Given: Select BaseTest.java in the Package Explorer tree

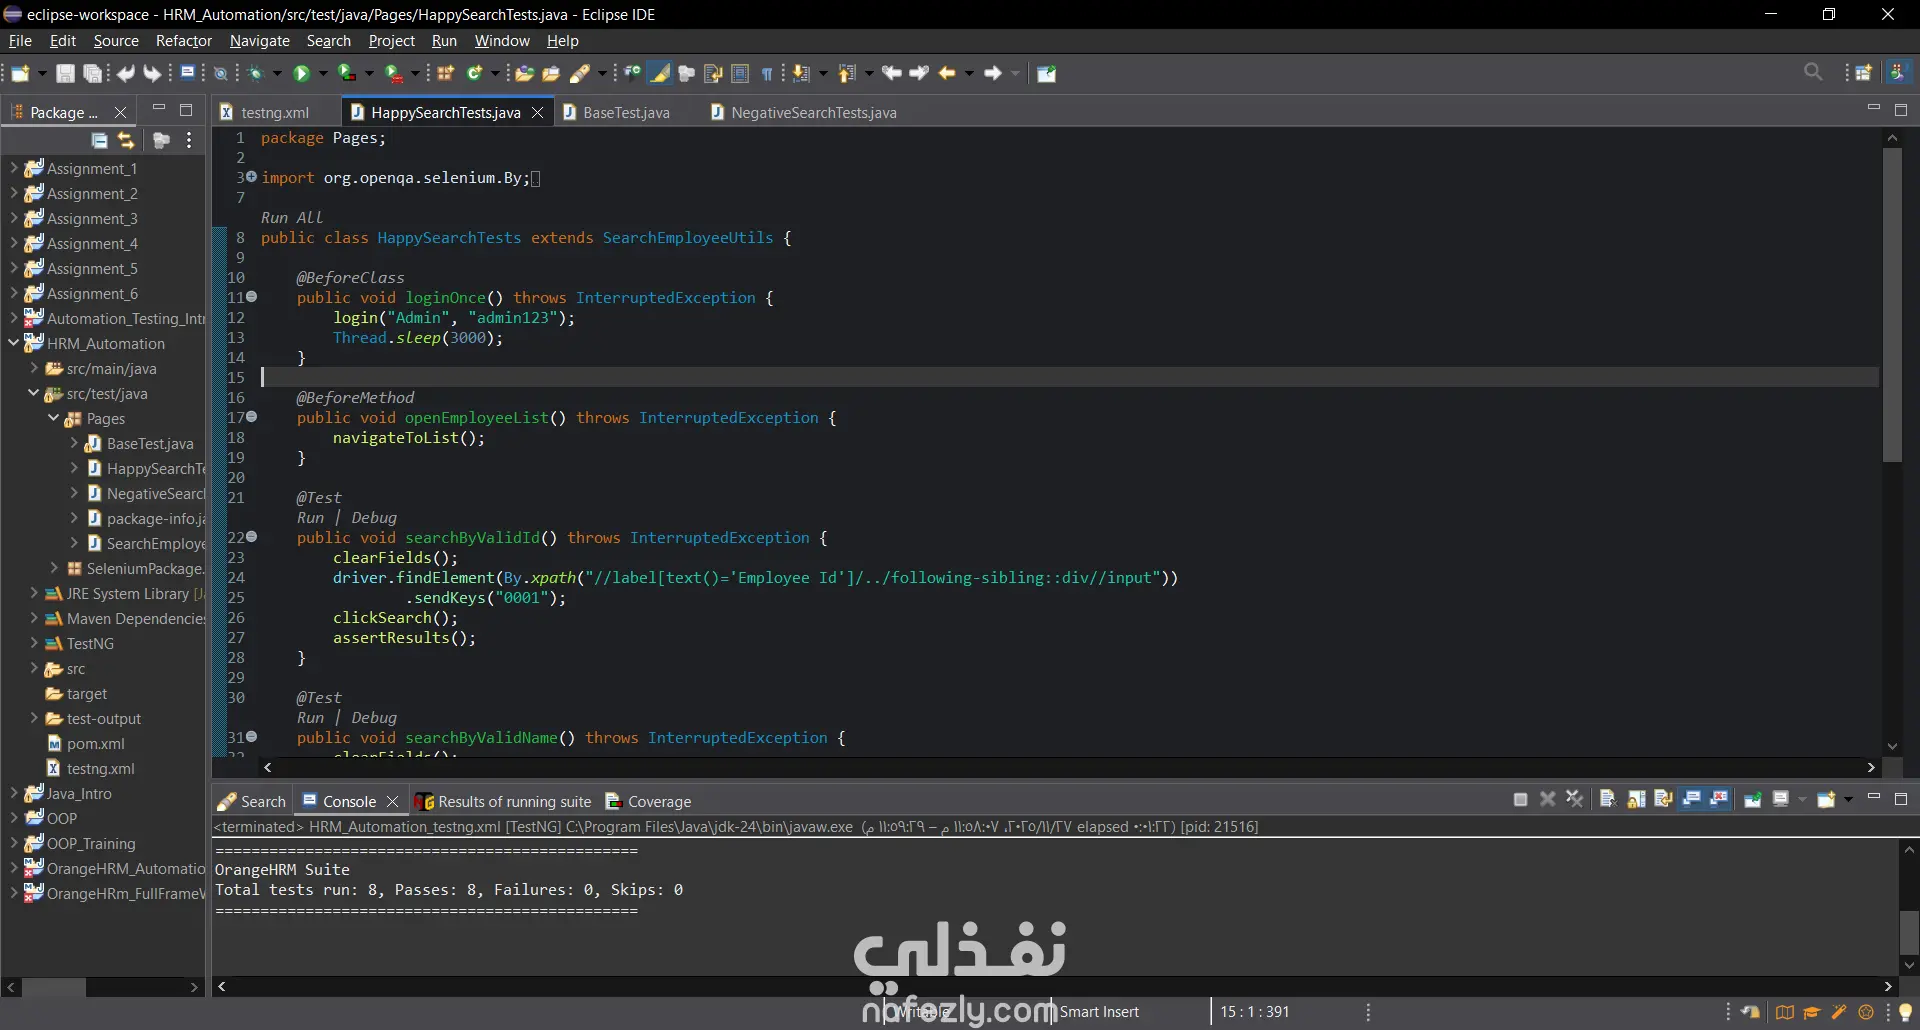Looking at the screenshot, I should coord(150,443).
